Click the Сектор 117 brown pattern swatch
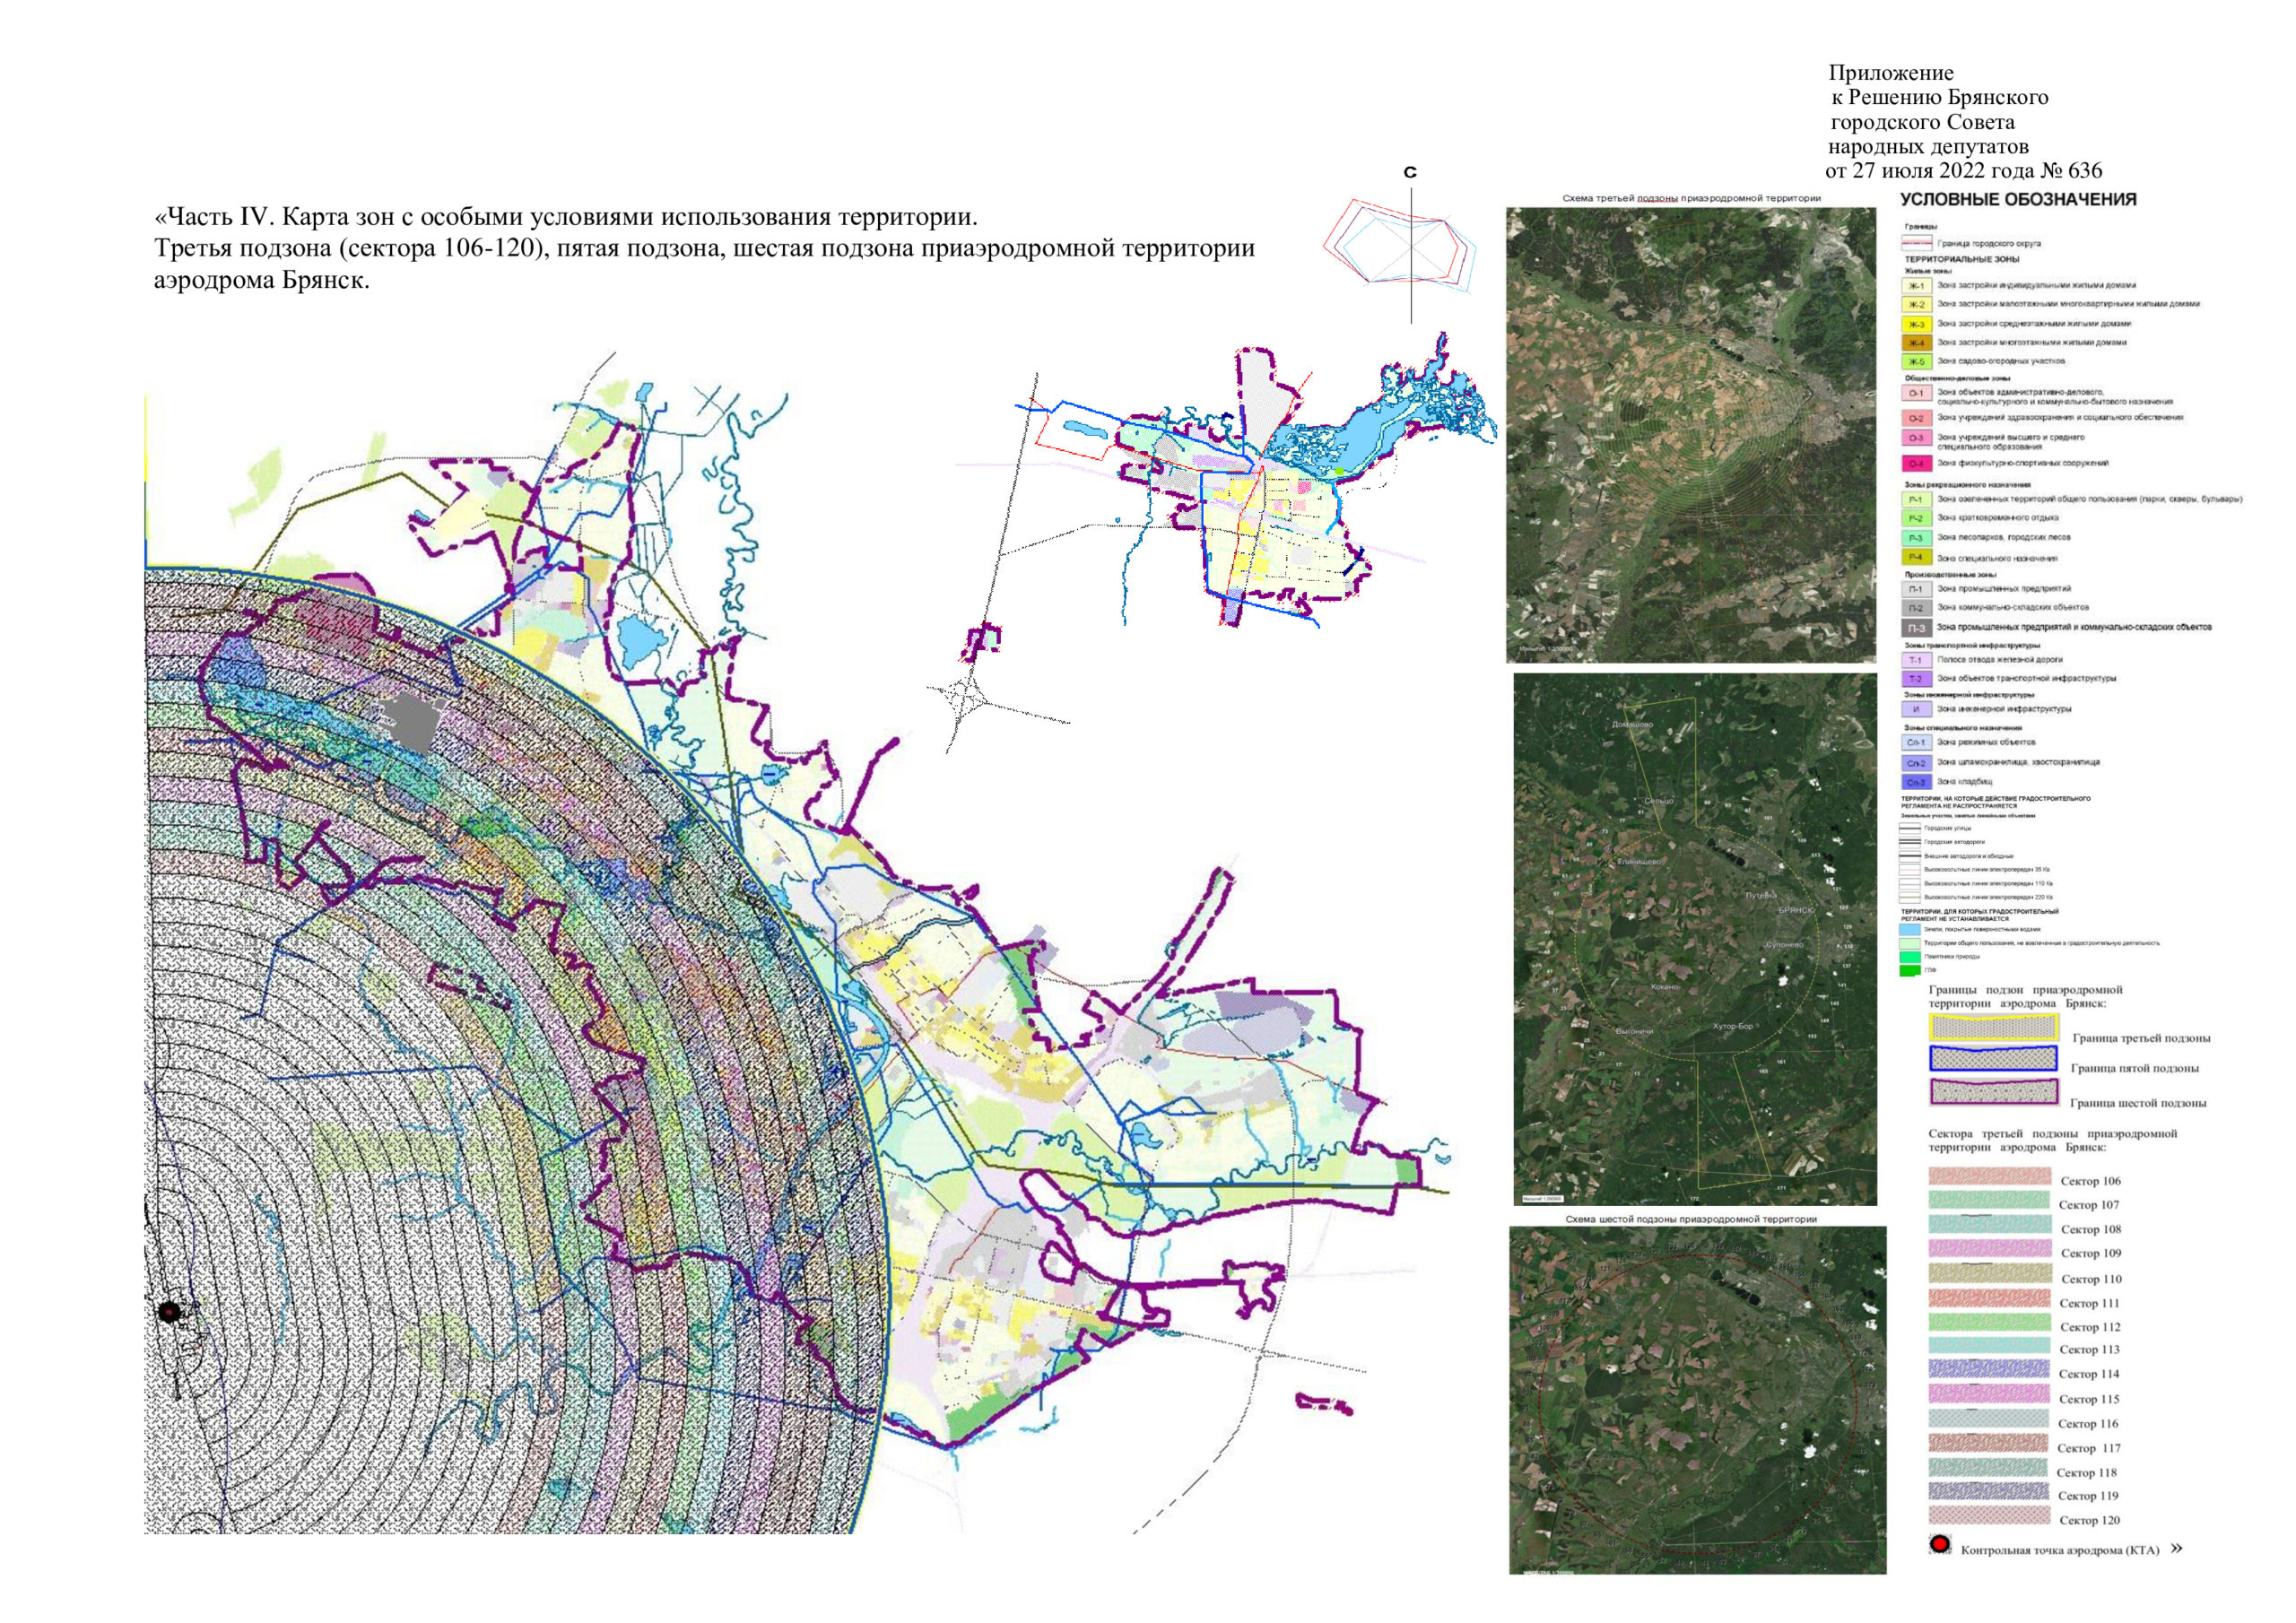The image size is (2296, 1623). (1989, 1444)
